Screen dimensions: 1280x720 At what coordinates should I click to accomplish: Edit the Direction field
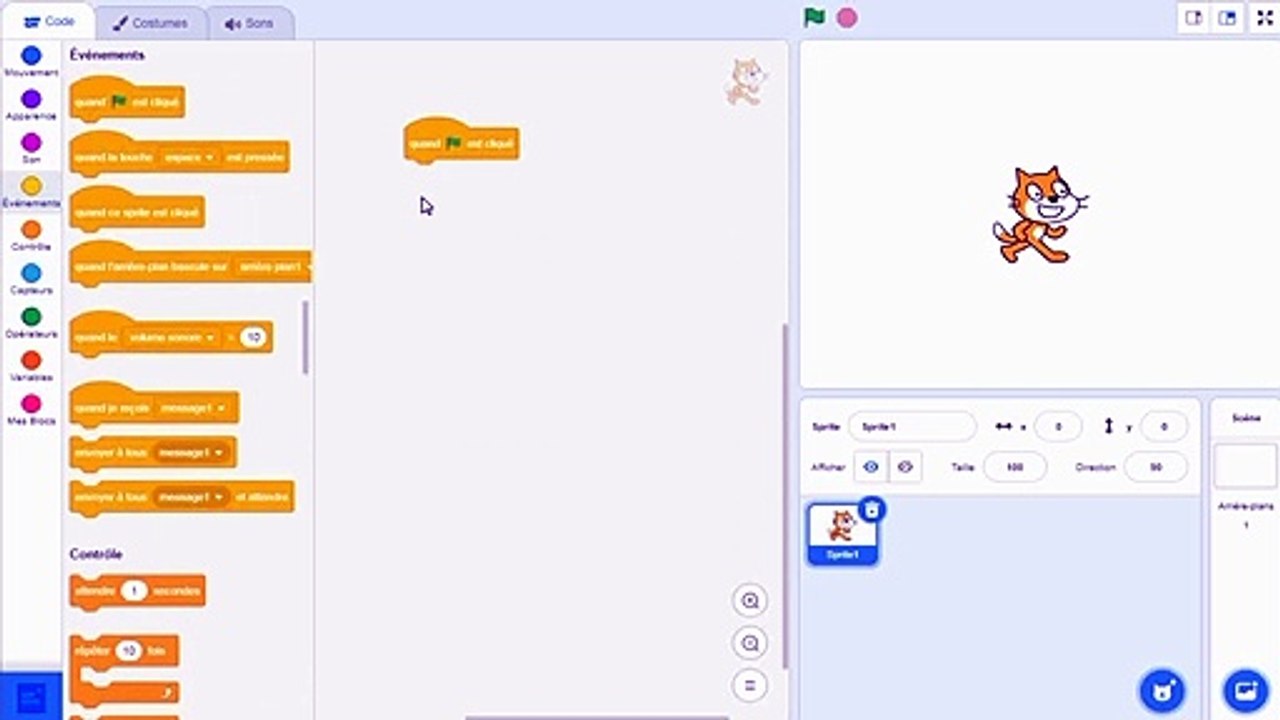coord(1156,467)
